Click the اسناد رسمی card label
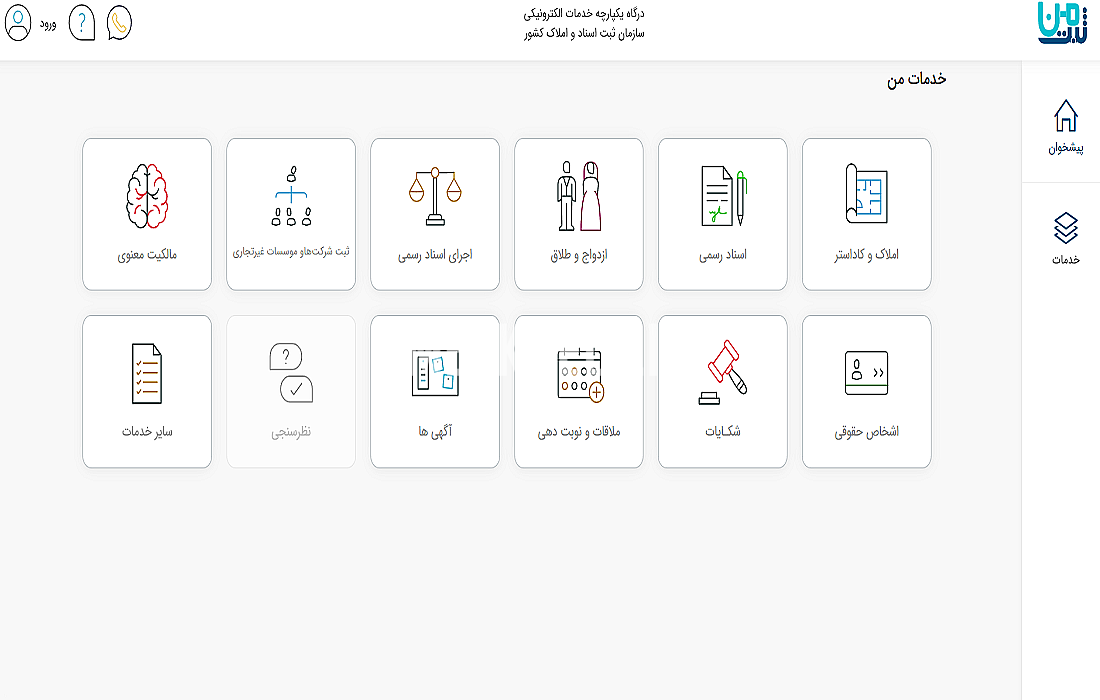The image size is (1100, 700). [x=723, y=255]
